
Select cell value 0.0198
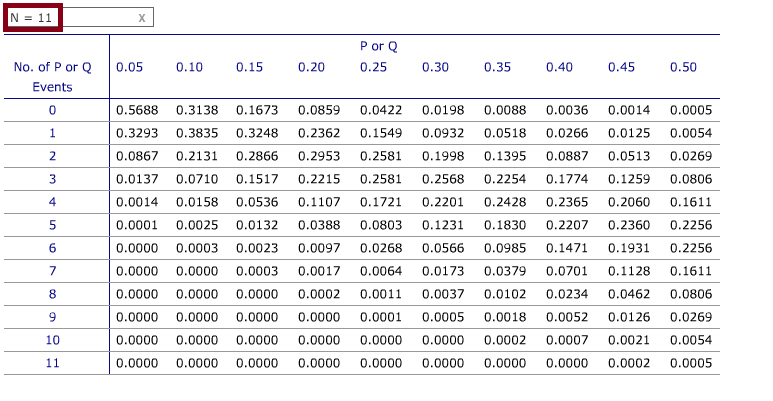(x=443, y=110)
